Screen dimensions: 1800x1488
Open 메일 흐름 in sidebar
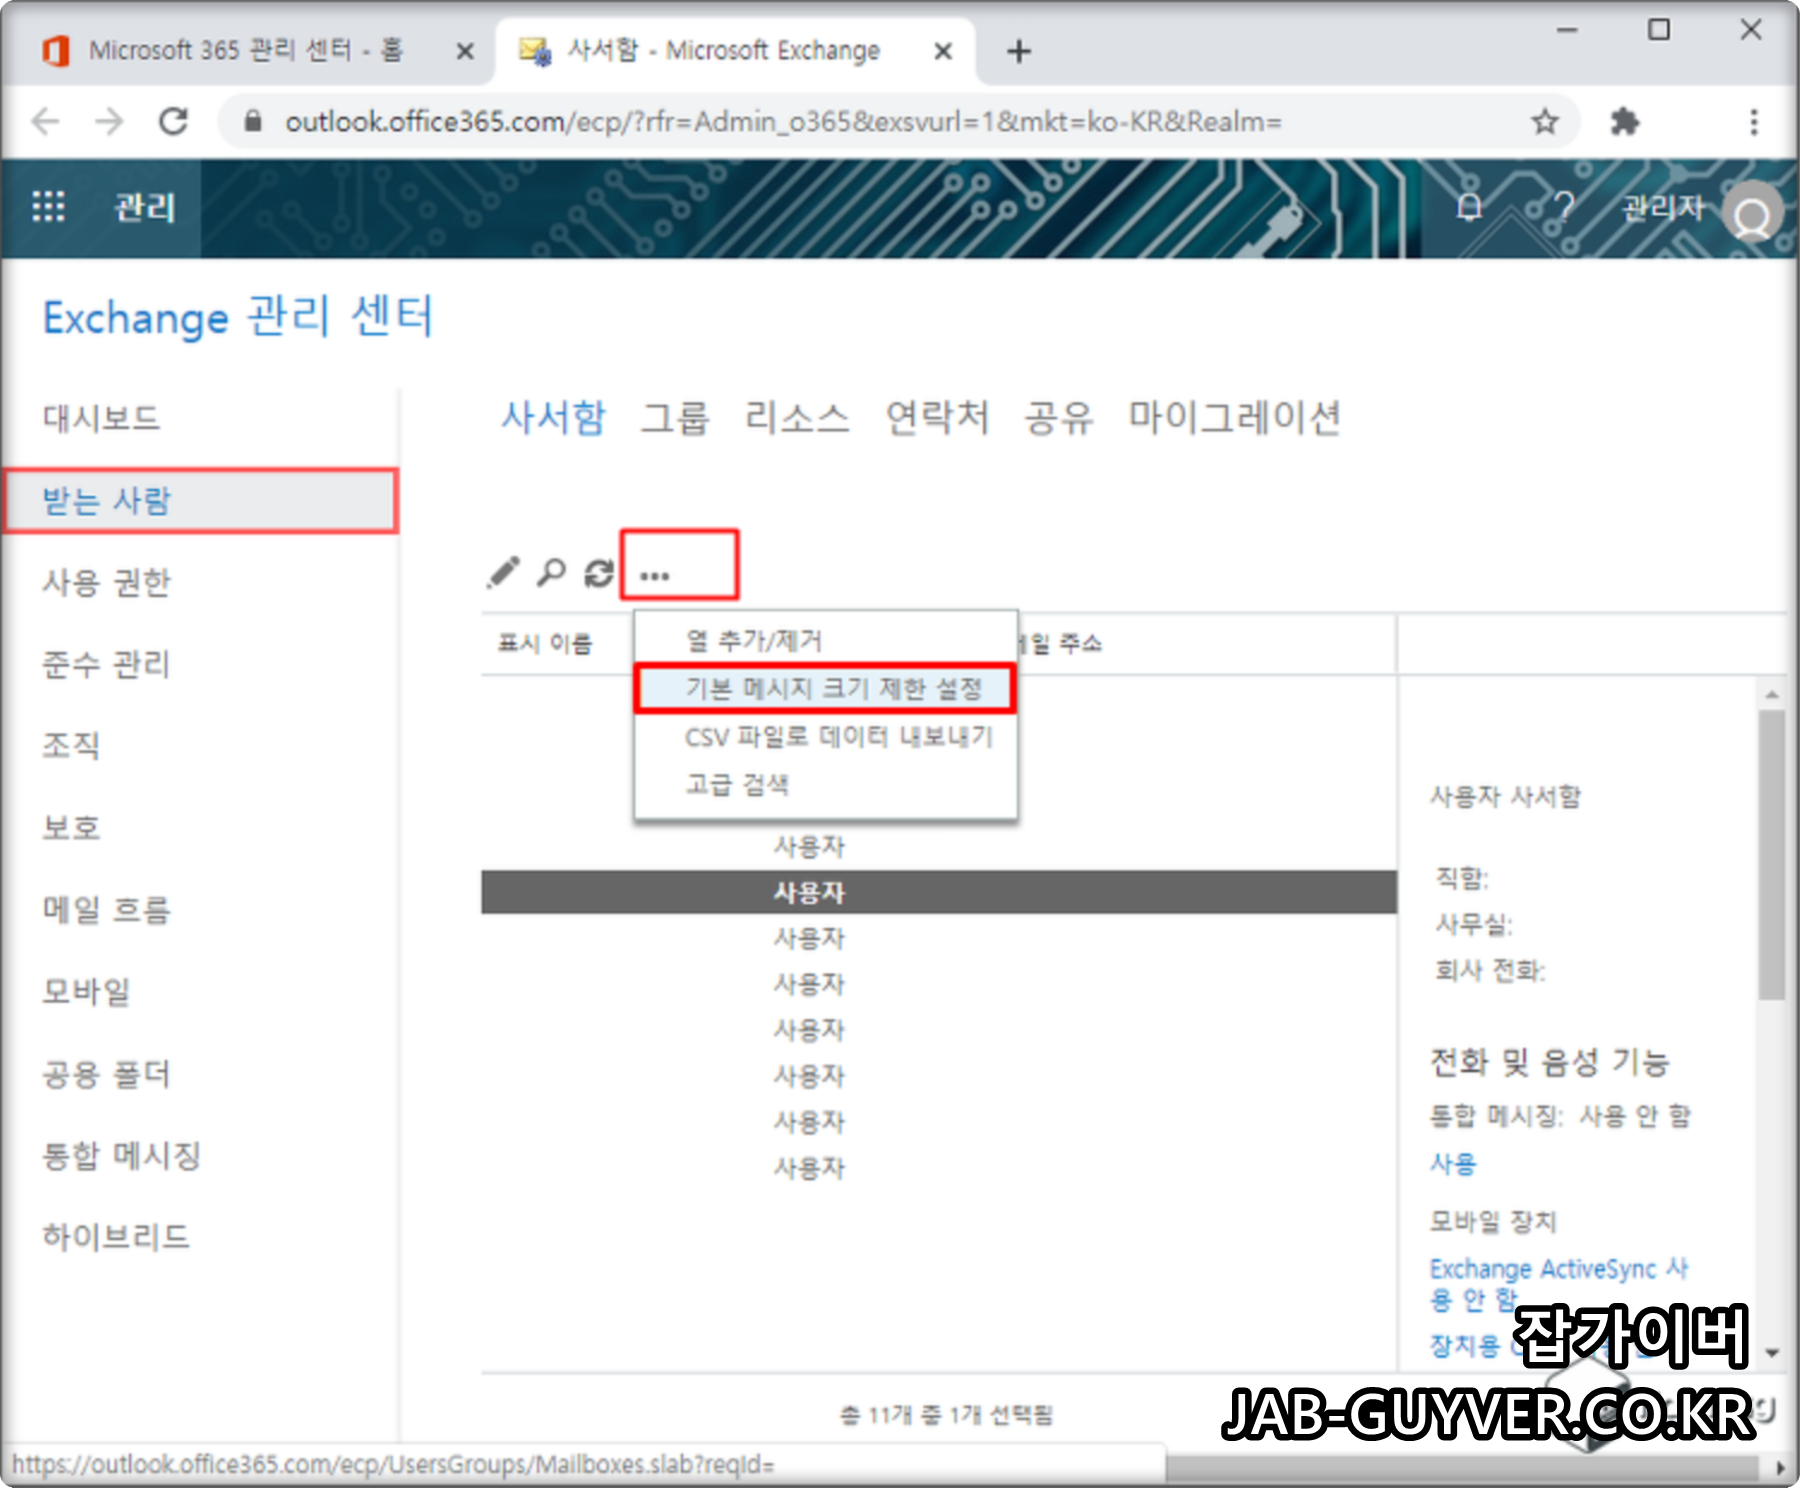point(106,909)
